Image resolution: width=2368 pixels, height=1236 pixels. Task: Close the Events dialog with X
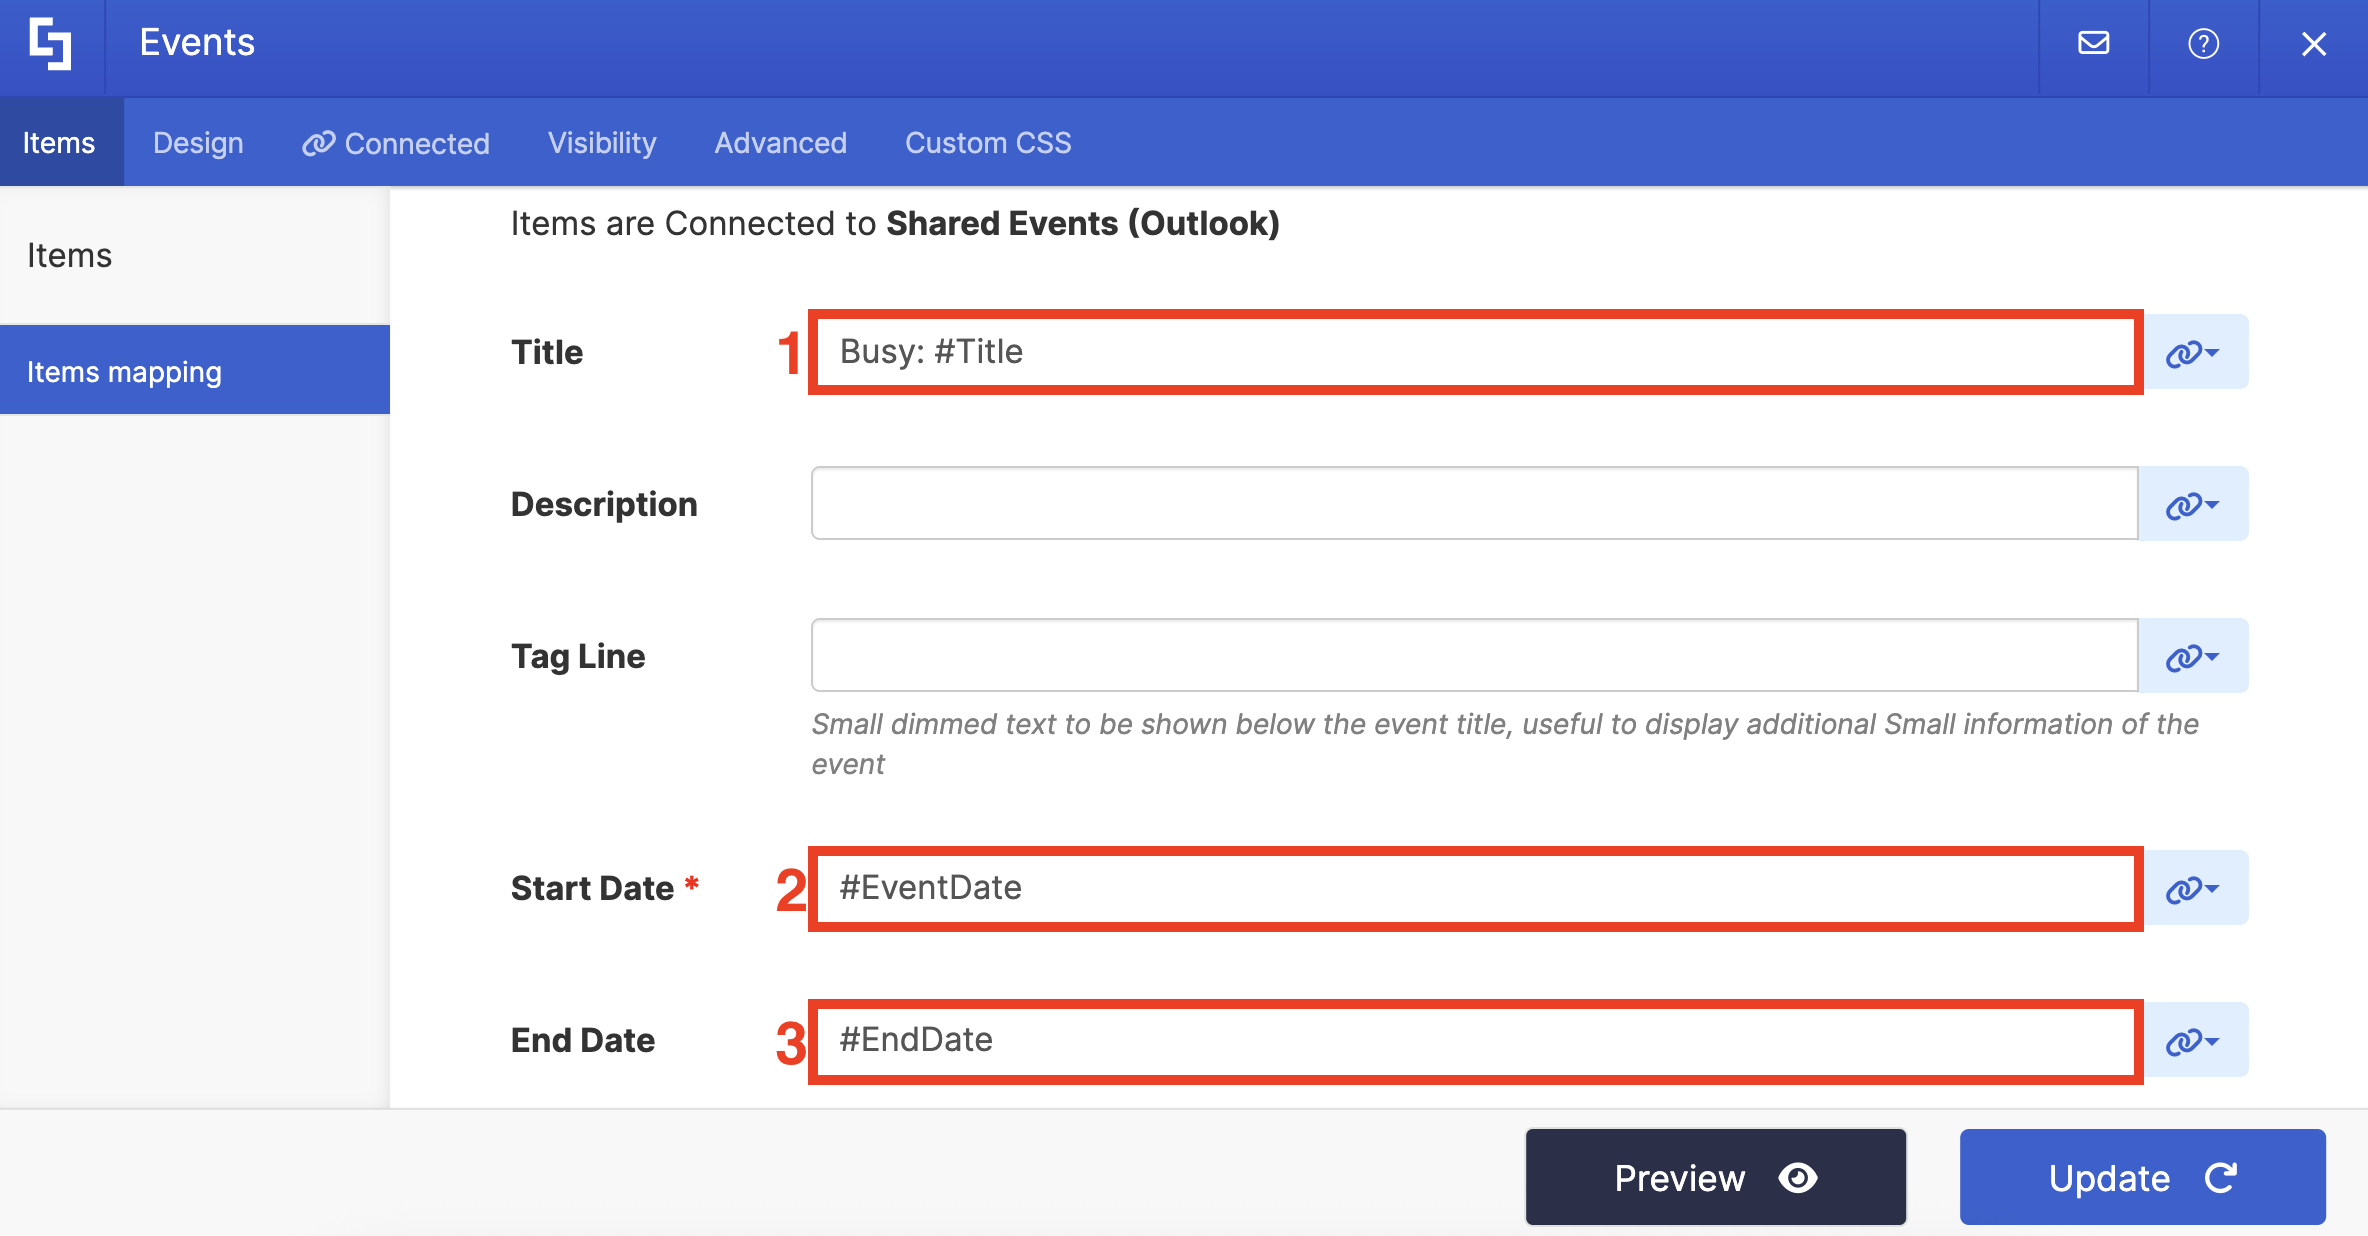(2313, 44)
